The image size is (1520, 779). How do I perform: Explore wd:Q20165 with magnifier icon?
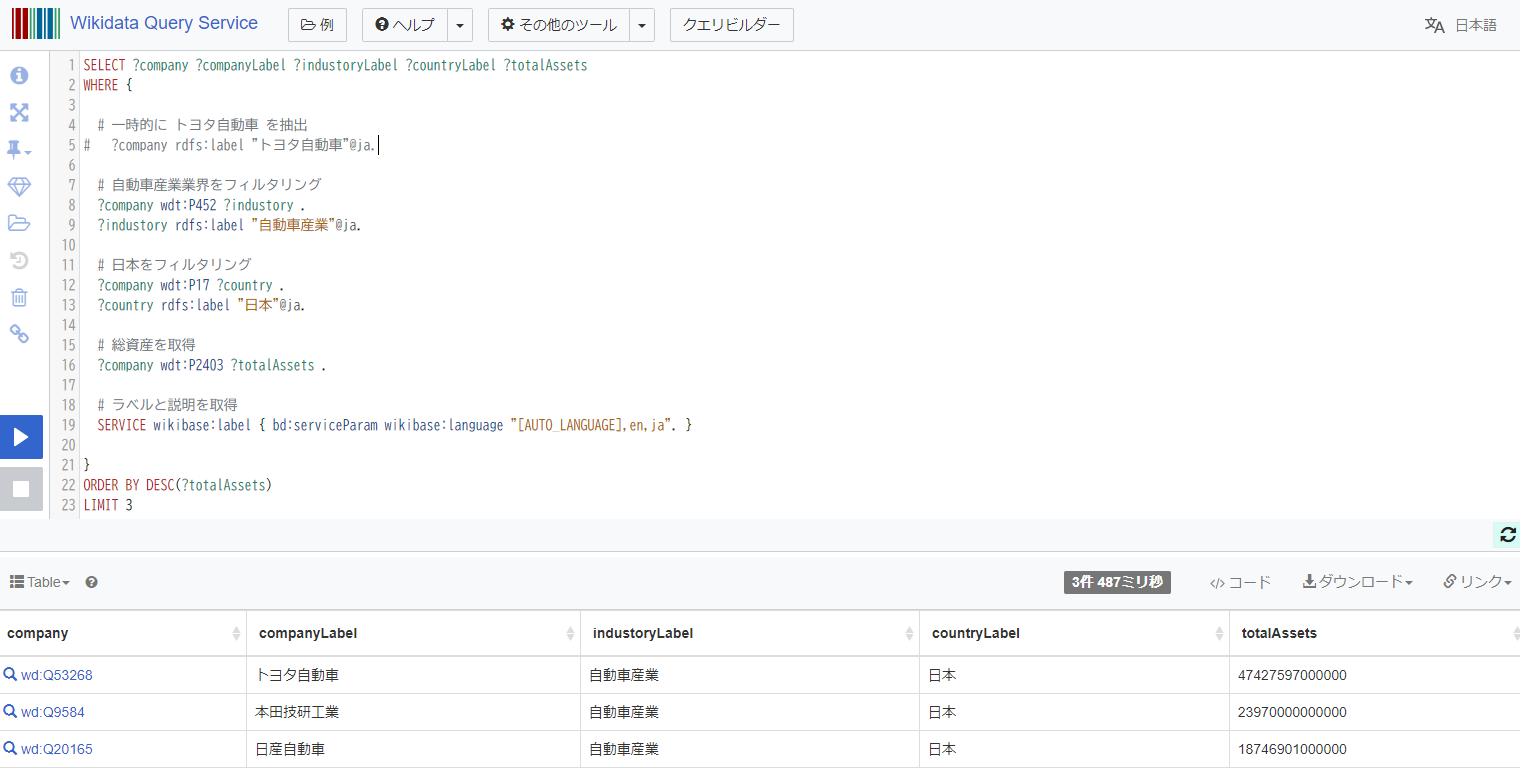click(x=10, y=748)
